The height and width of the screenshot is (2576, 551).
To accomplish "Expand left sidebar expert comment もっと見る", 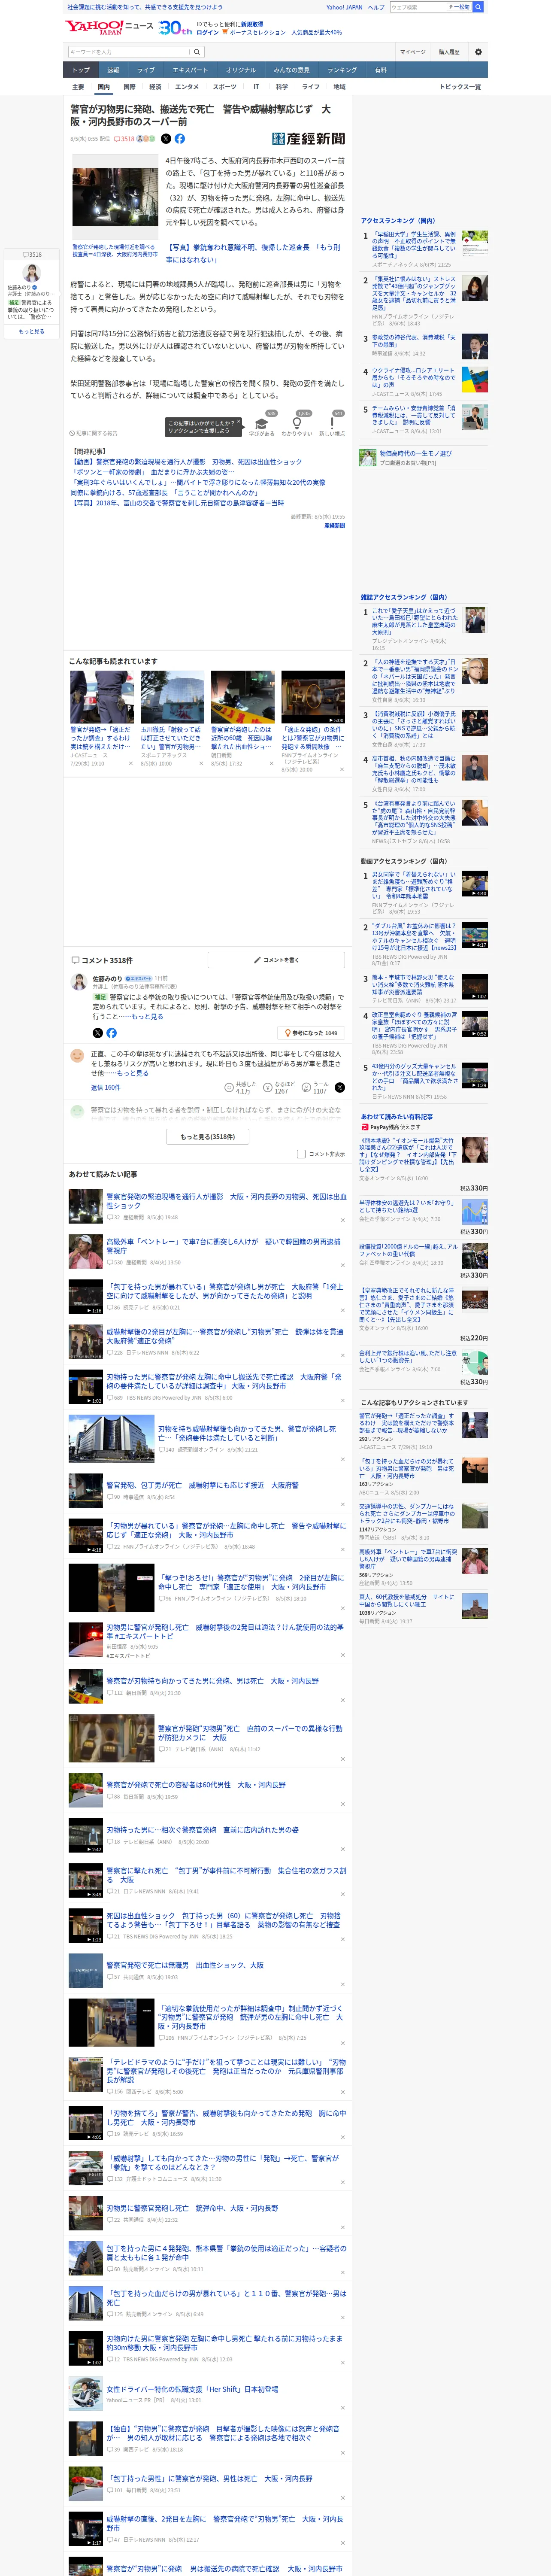I will [x=31, y=331].
